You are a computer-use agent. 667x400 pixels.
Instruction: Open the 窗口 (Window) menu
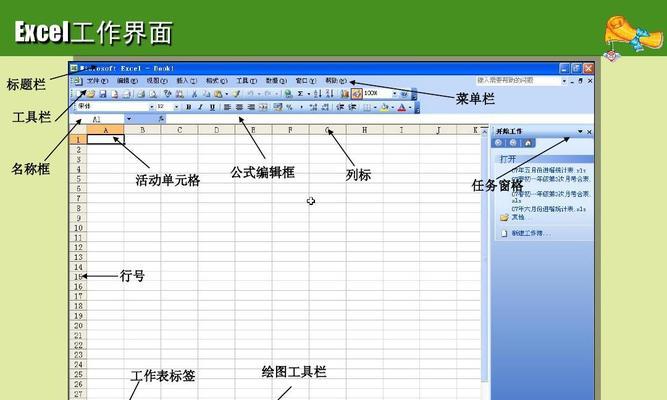click(x=306, y=80)
